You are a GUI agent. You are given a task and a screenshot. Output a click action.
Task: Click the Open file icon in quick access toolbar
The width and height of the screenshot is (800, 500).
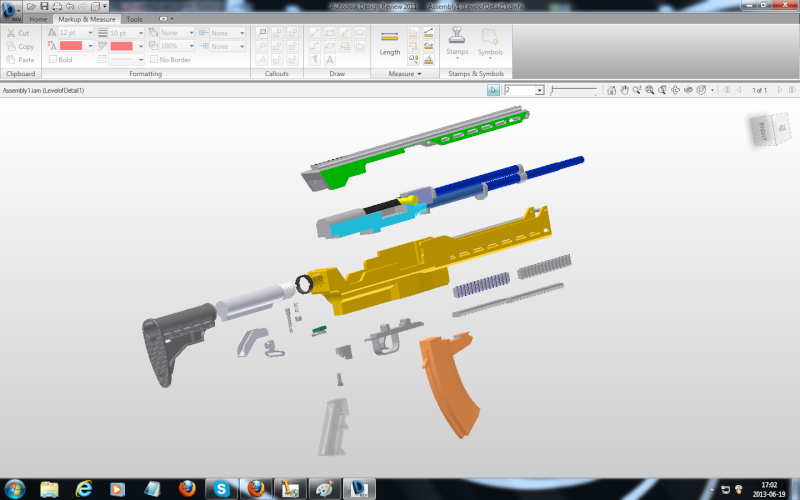[32, 7]
